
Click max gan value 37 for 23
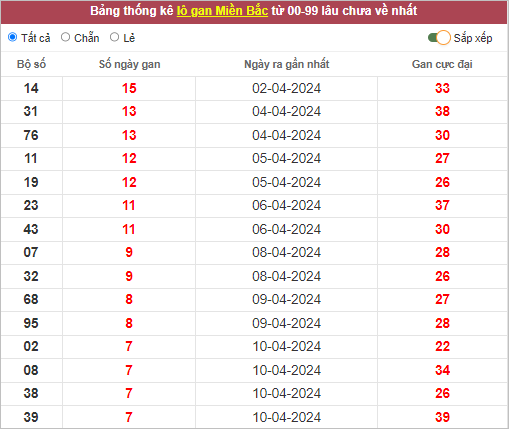click(442, 205)
